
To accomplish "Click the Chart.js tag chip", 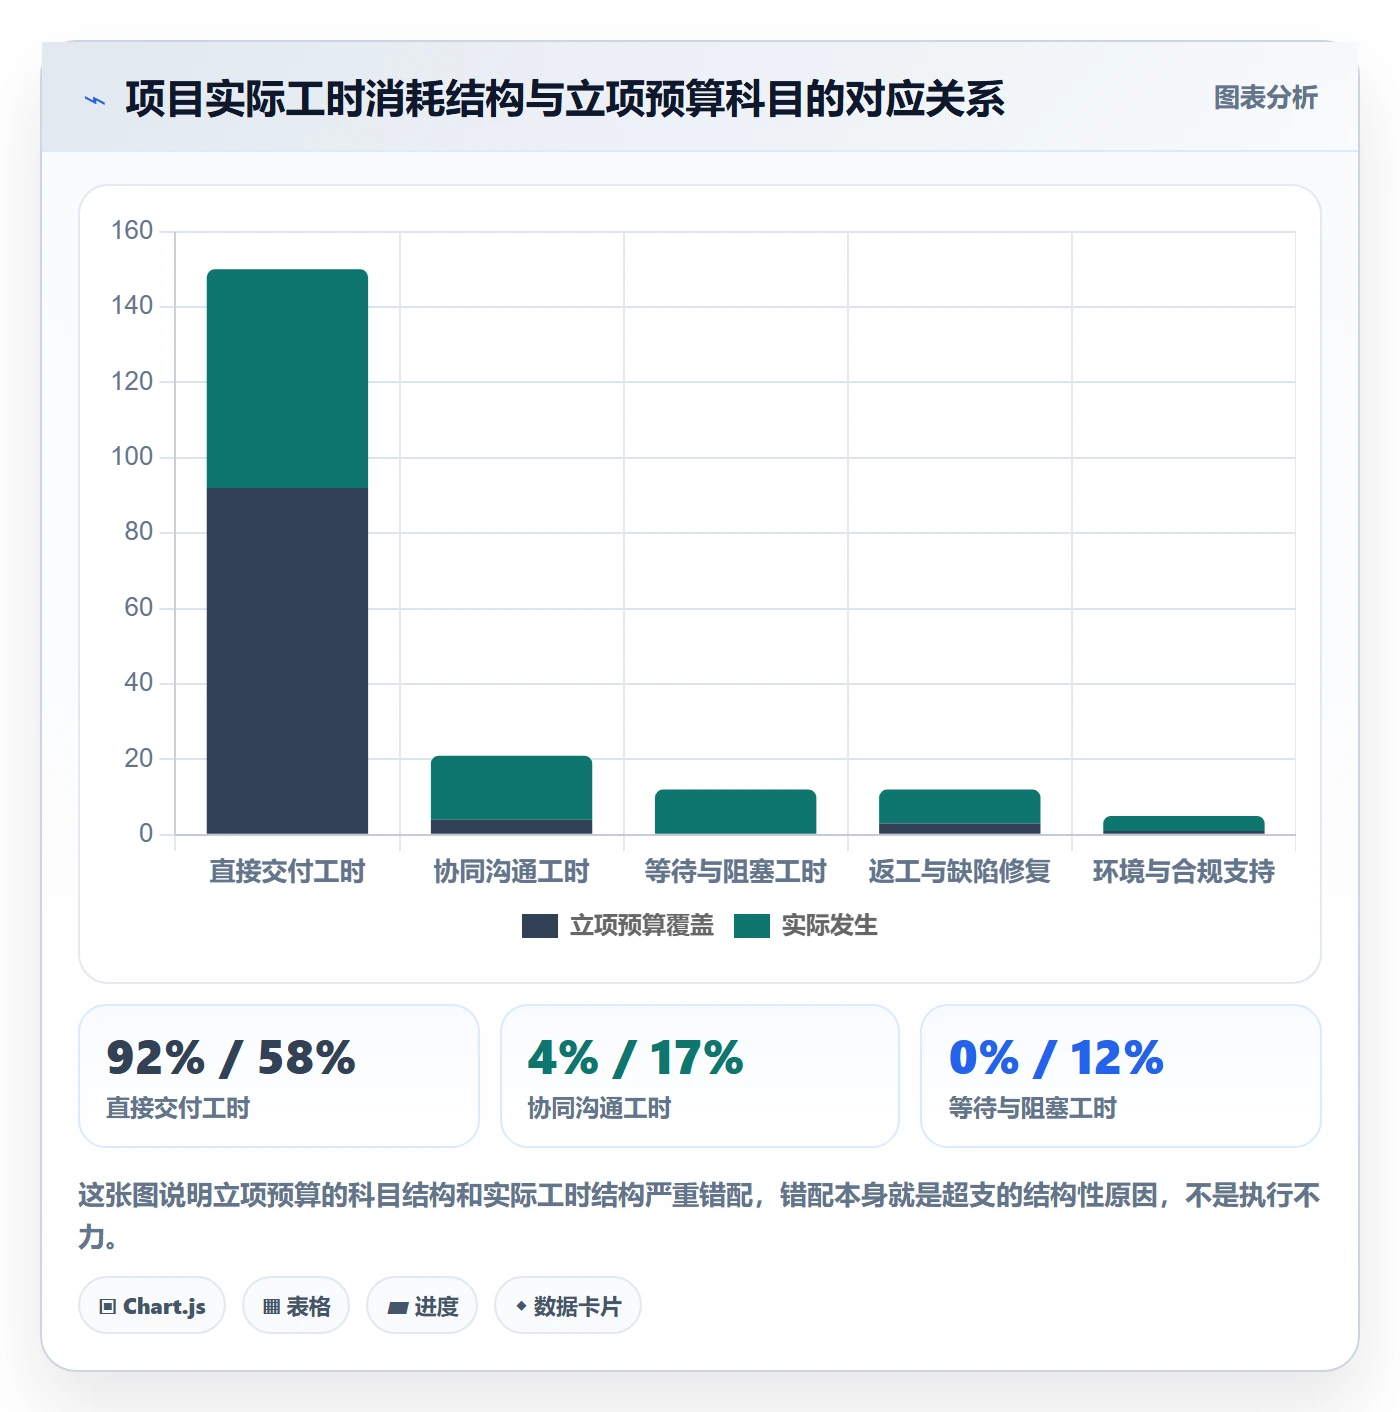I will coord(152,1305).
